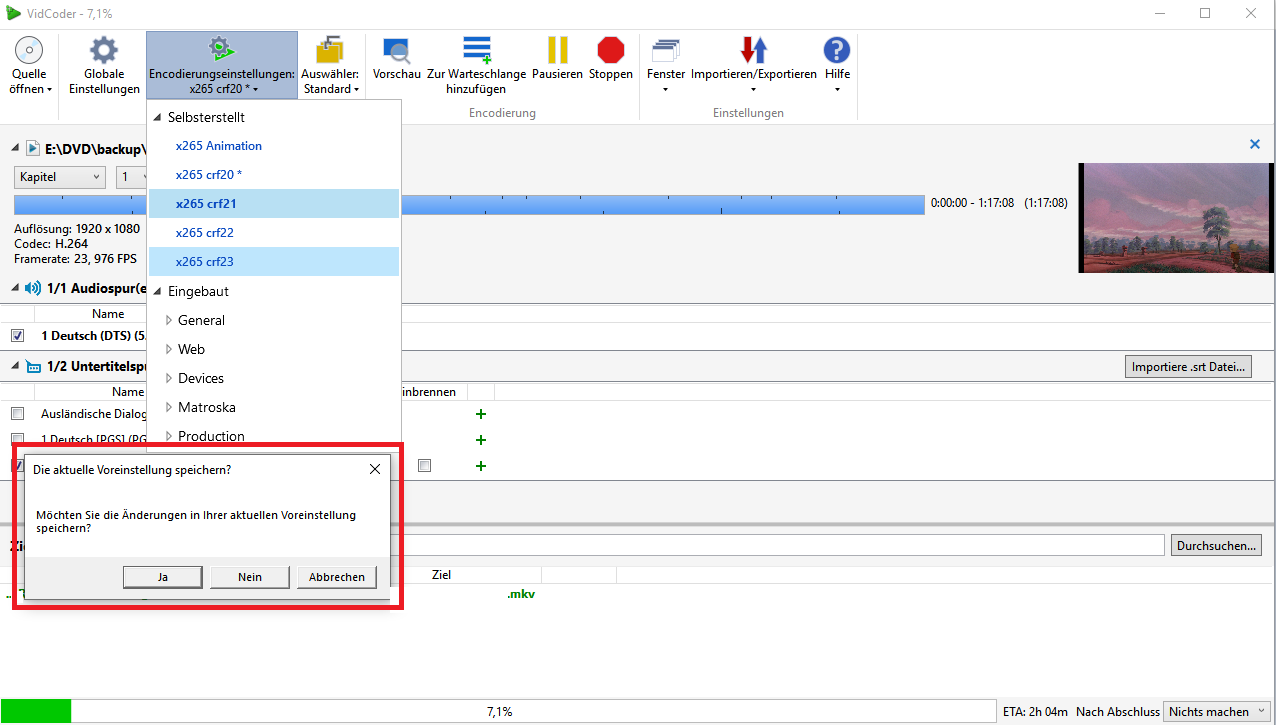Viewport: 1276px width, 725px height.
Task: Open Globale Einstellungen
Action: pyautogui.click(x=103, y=63)
